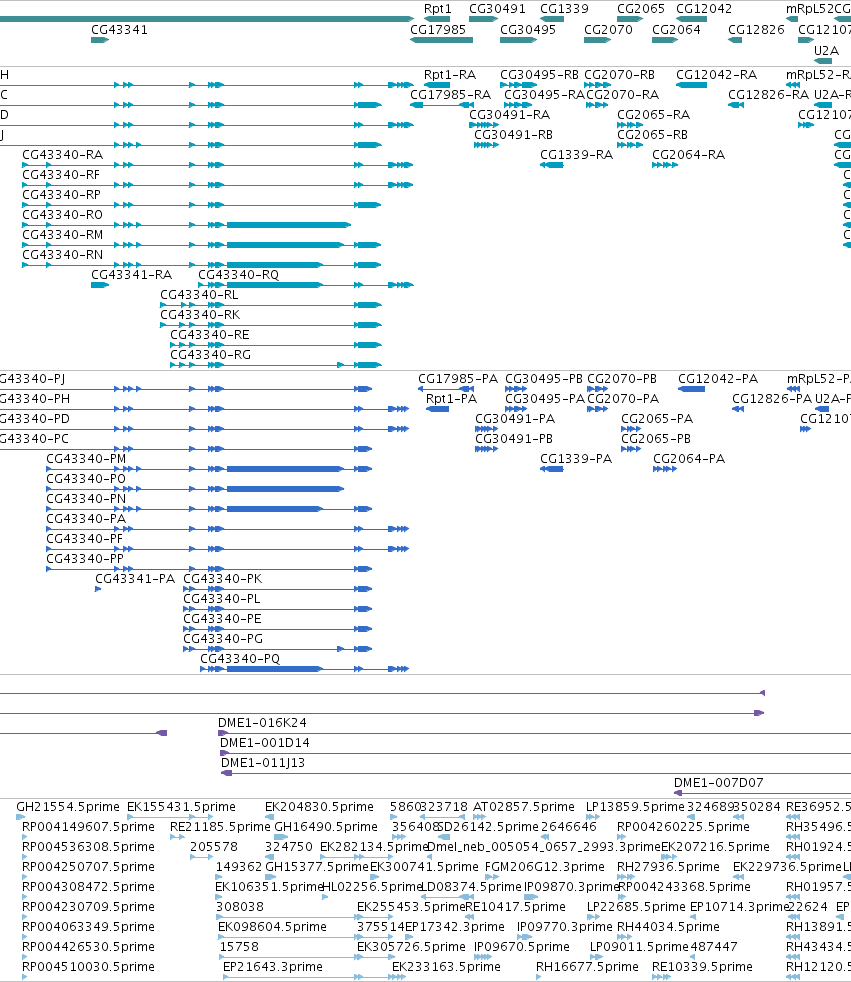Click the CG12826 gene label
851x982 pixels.
point(756,29)
